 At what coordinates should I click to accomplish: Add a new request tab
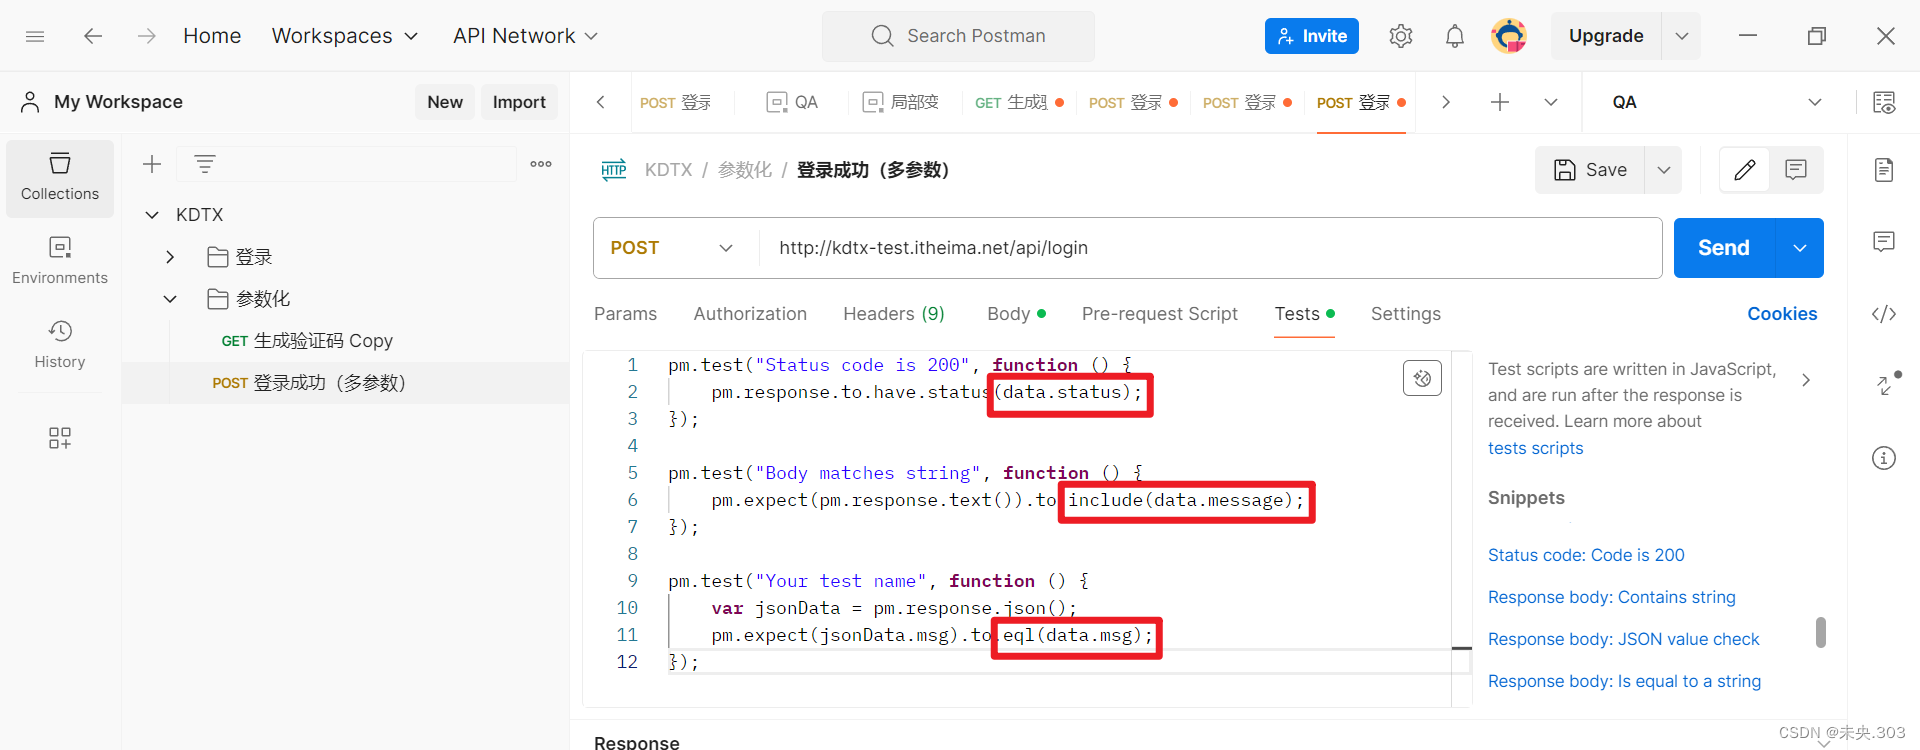[1500, 102]
